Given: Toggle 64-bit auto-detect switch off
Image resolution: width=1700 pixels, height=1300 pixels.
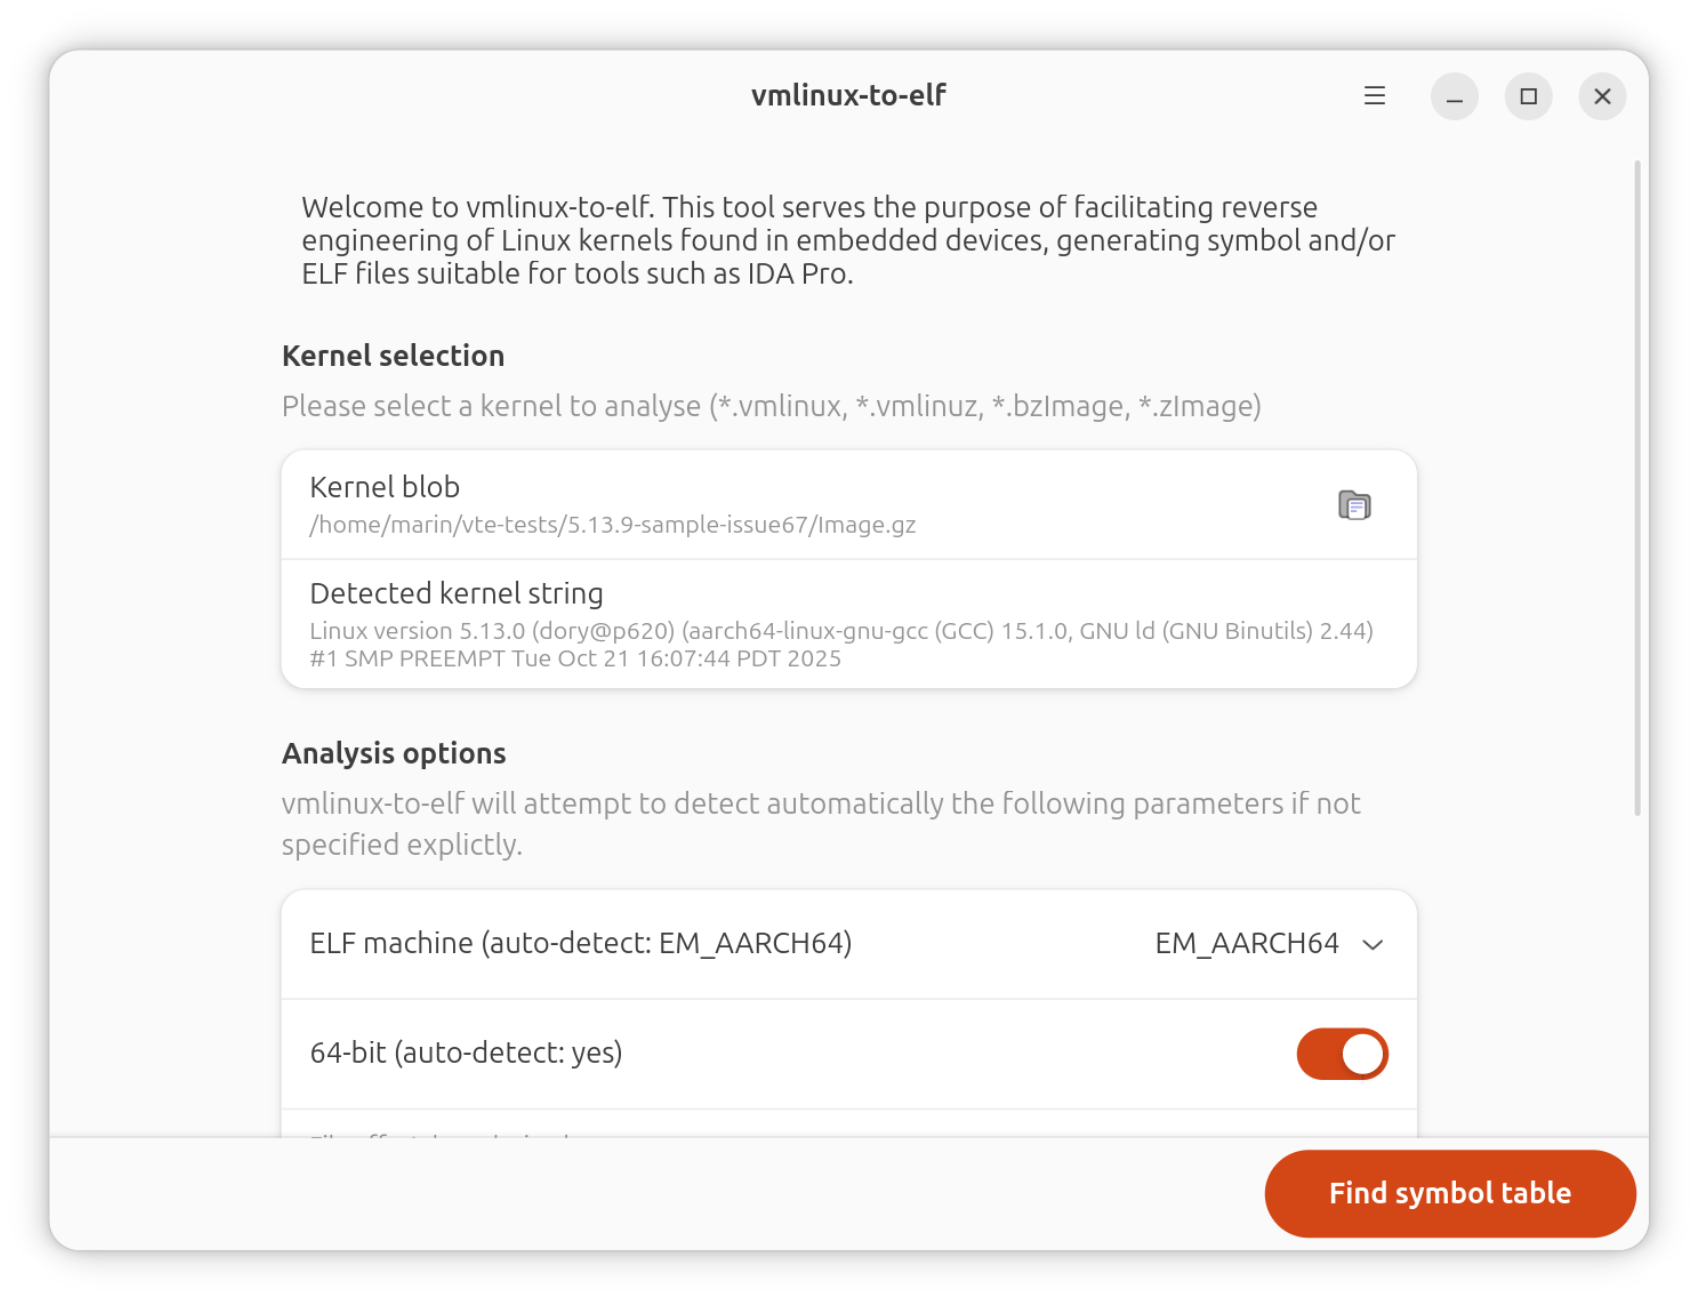Looking at the screenshot, I should point(1342,1053).
